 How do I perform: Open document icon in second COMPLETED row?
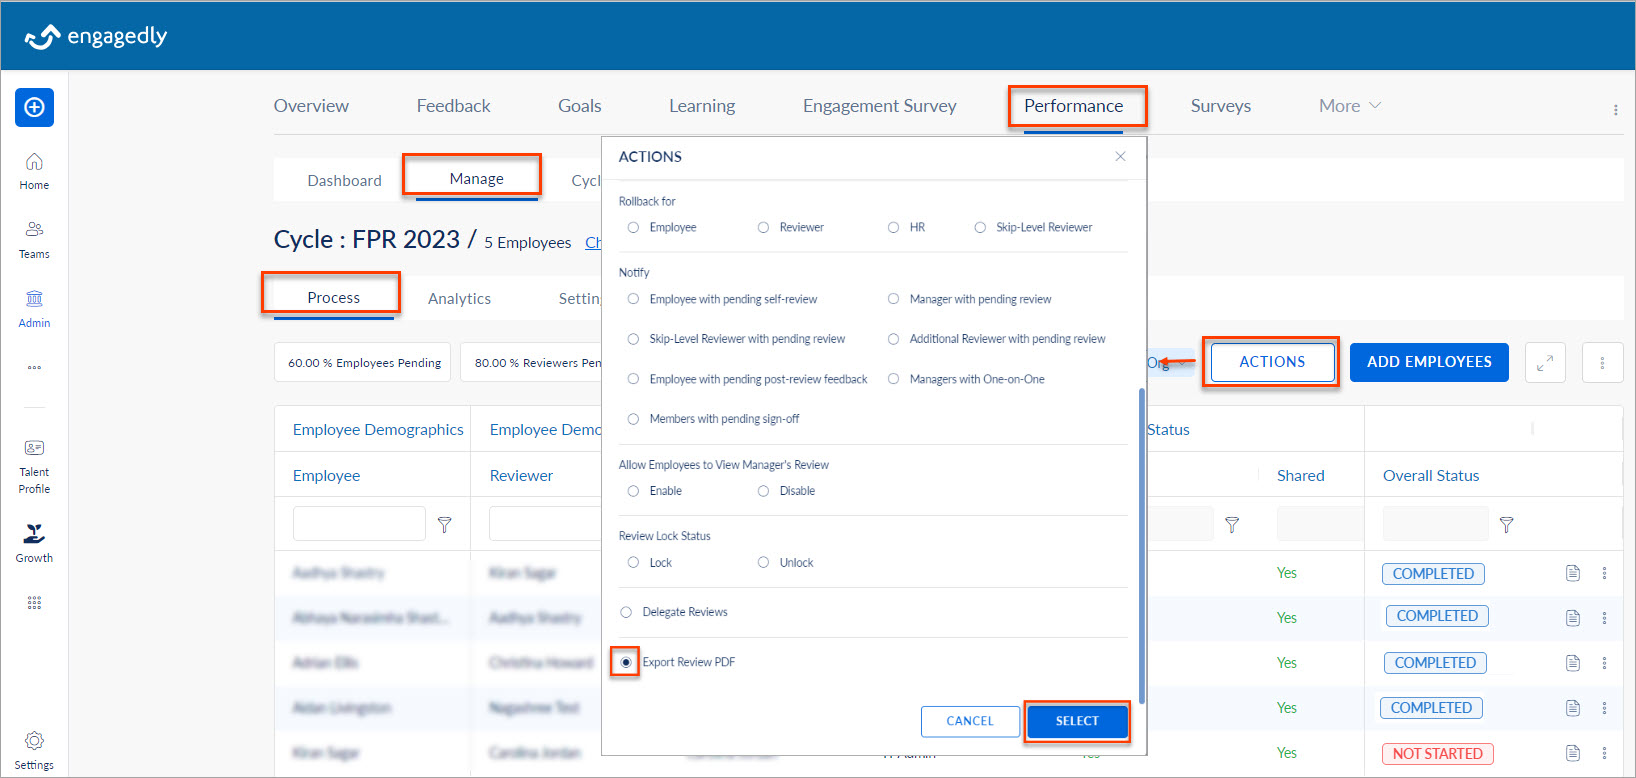1573,618
